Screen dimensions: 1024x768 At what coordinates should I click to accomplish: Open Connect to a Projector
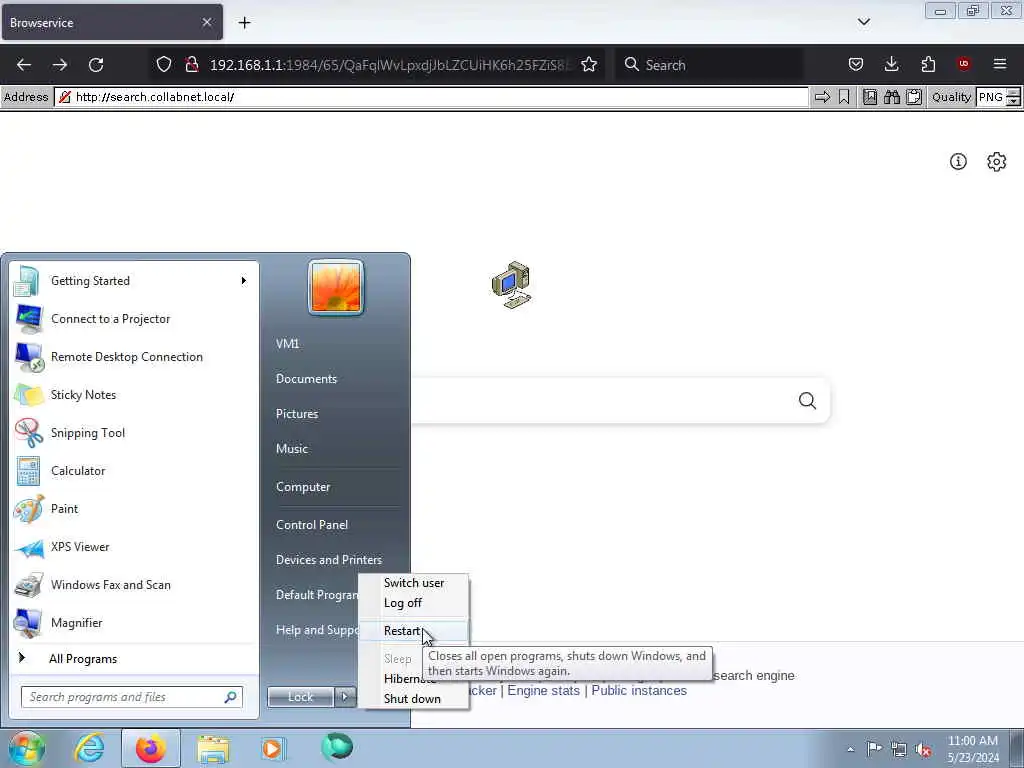[135, 319]
